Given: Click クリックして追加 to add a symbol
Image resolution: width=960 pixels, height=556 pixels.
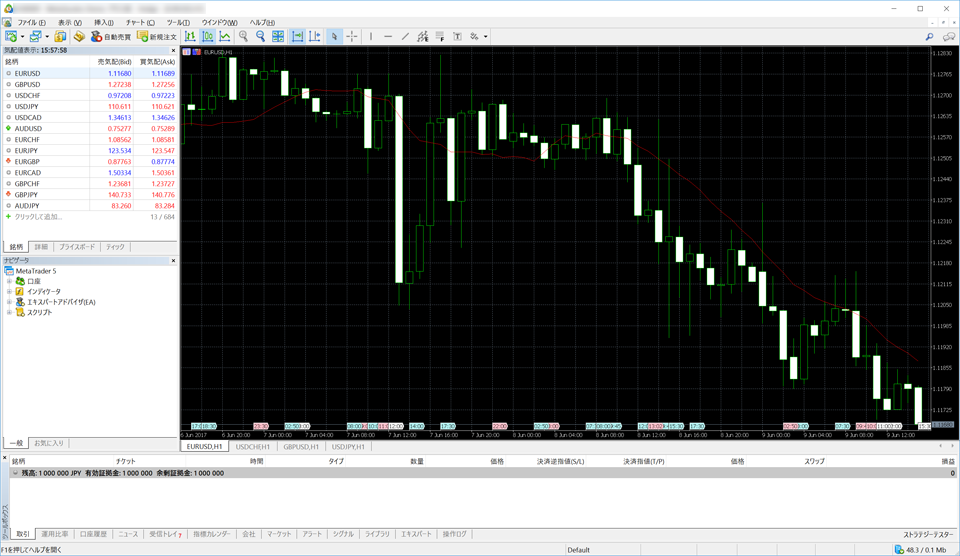Looking at the screenshot, I should (38, 216).
